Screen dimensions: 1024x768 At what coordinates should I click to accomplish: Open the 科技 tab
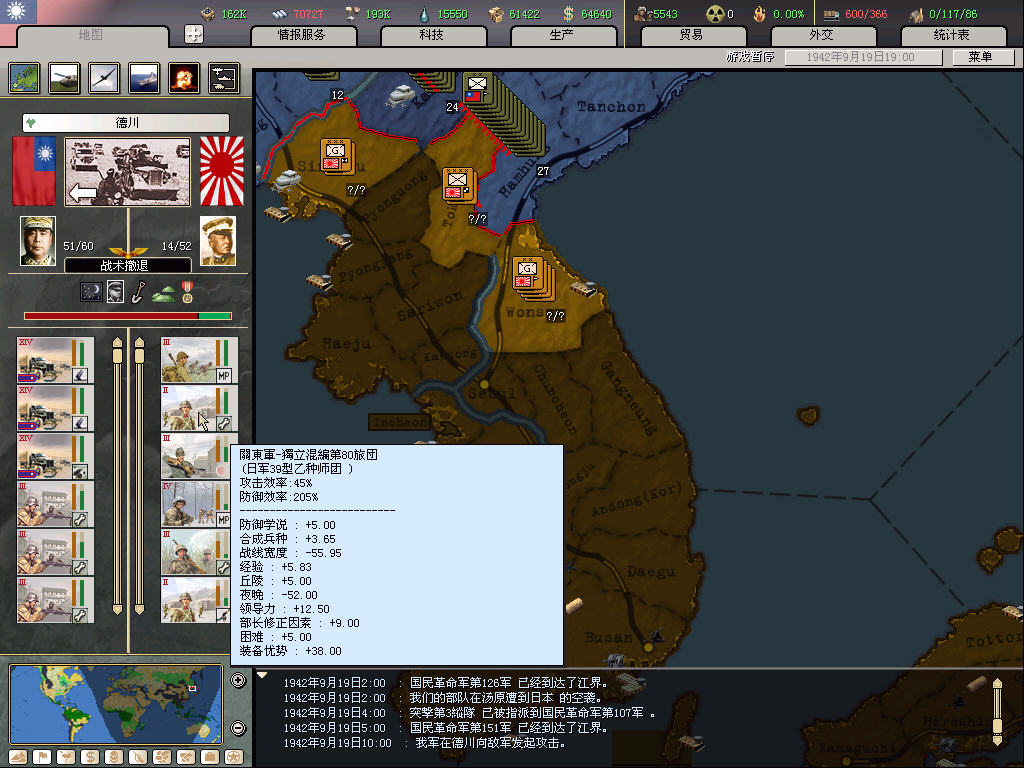(432, 35)
